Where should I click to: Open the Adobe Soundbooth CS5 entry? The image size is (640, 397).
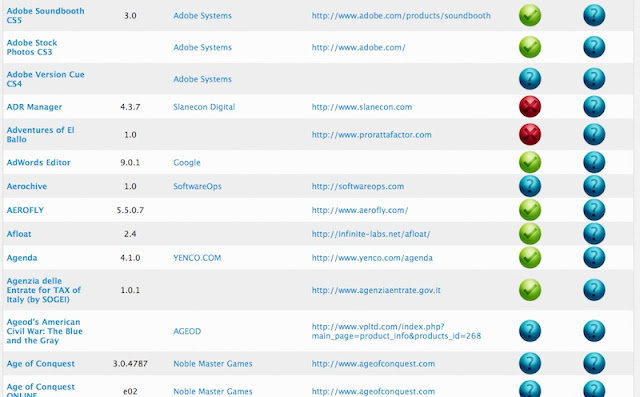45,16
